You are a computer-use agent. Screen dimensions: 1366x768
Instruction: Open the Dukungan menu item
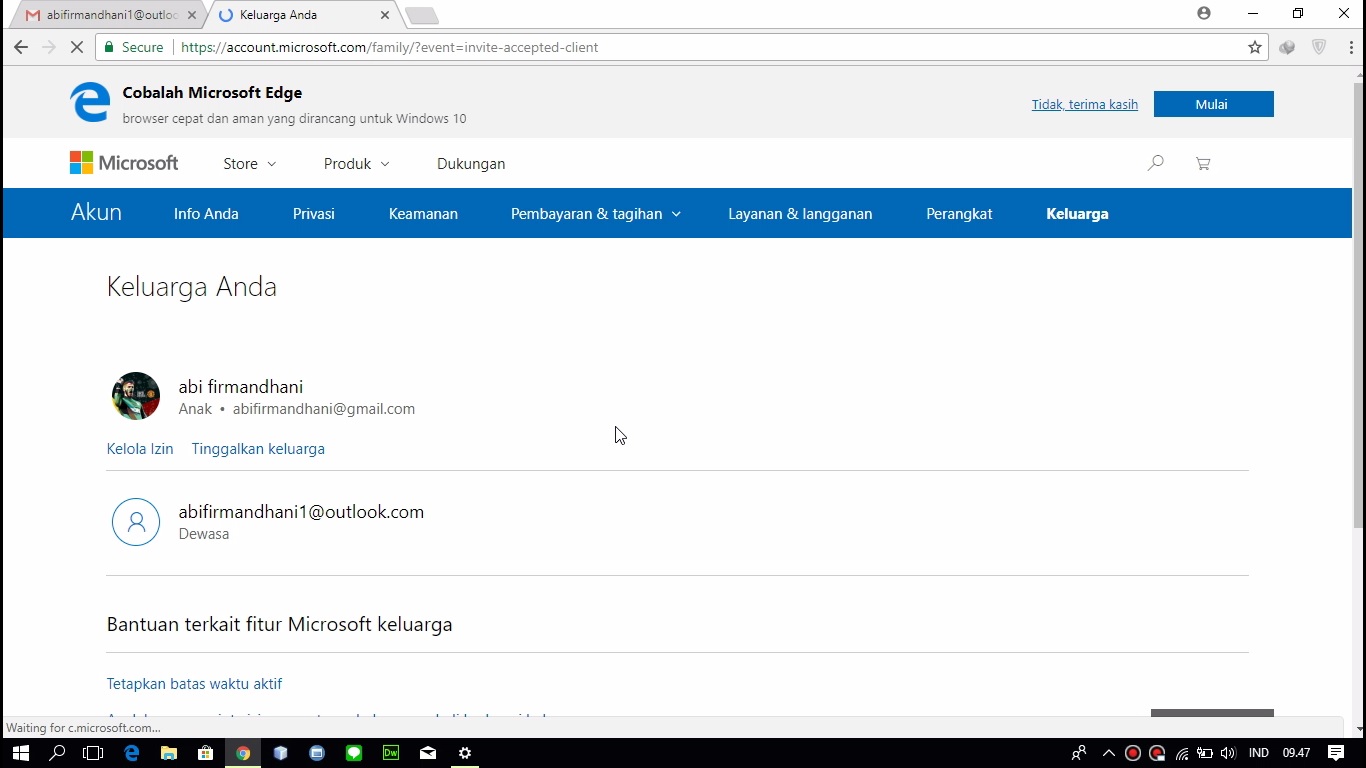tap(471, 164)
